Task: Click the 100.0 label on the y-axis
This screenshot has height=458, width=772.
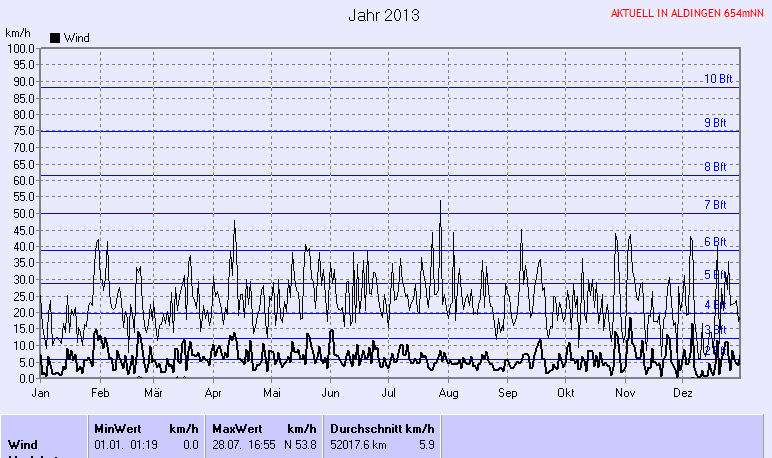Action: 21,48
